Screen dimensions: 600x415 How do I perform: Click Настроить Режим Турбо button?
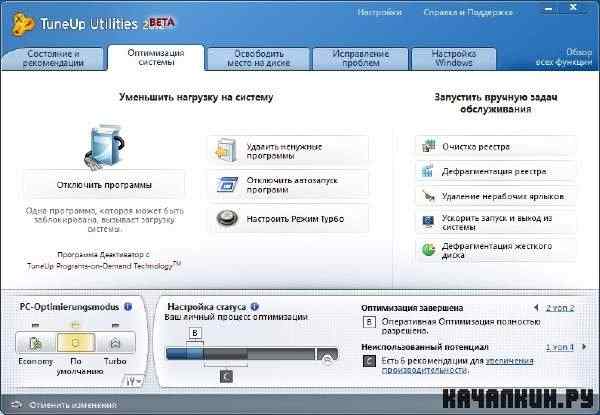tap(289, 218)
